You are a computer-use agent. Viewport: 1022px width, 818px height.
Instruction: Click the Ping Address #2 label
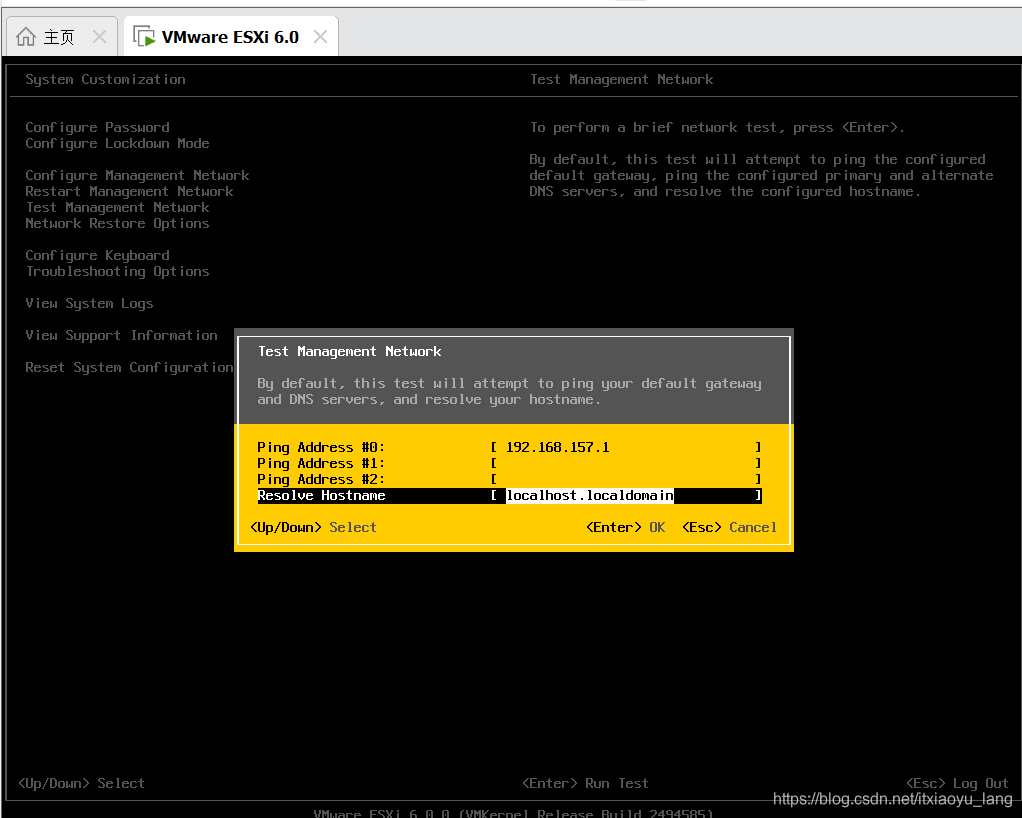[x=321, y=479]
